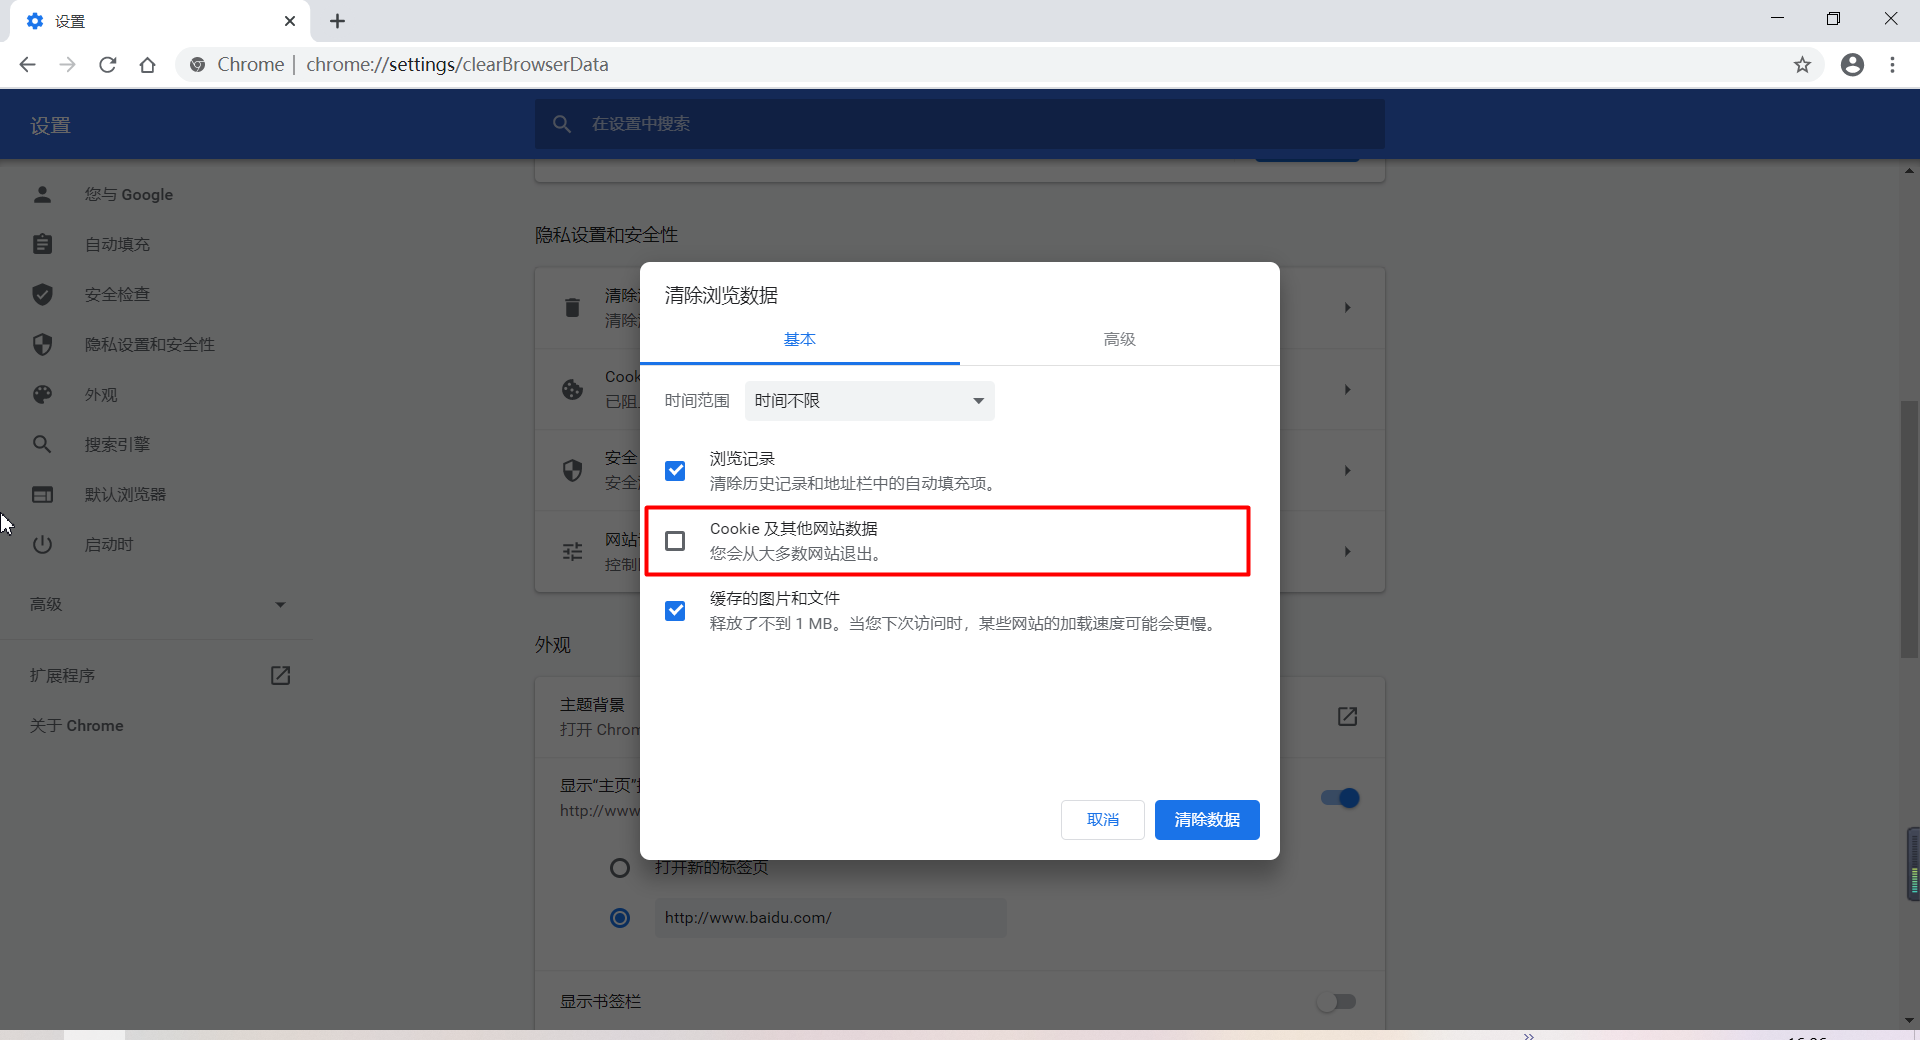Open a new tab with the plus button
Screen dimensions: 1921x1040
pyautogui.click(x=337, y=21)
